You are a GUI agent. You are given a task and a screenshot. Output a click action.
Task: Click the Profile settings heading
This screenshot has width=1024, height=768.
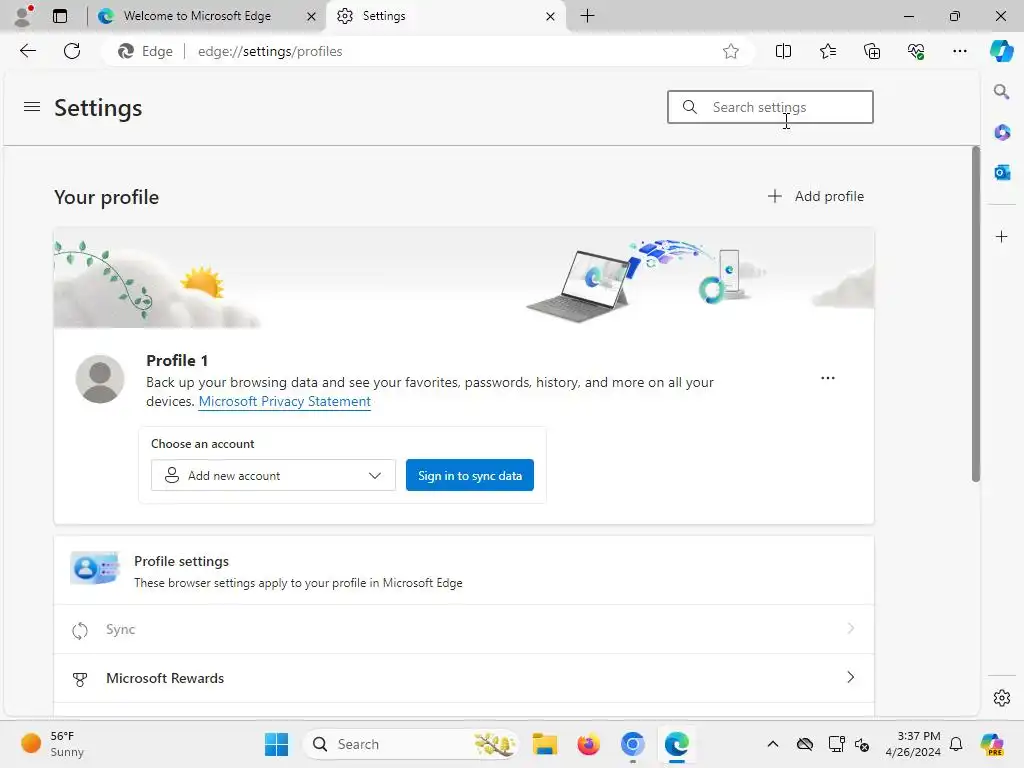[x=182, y=562]
